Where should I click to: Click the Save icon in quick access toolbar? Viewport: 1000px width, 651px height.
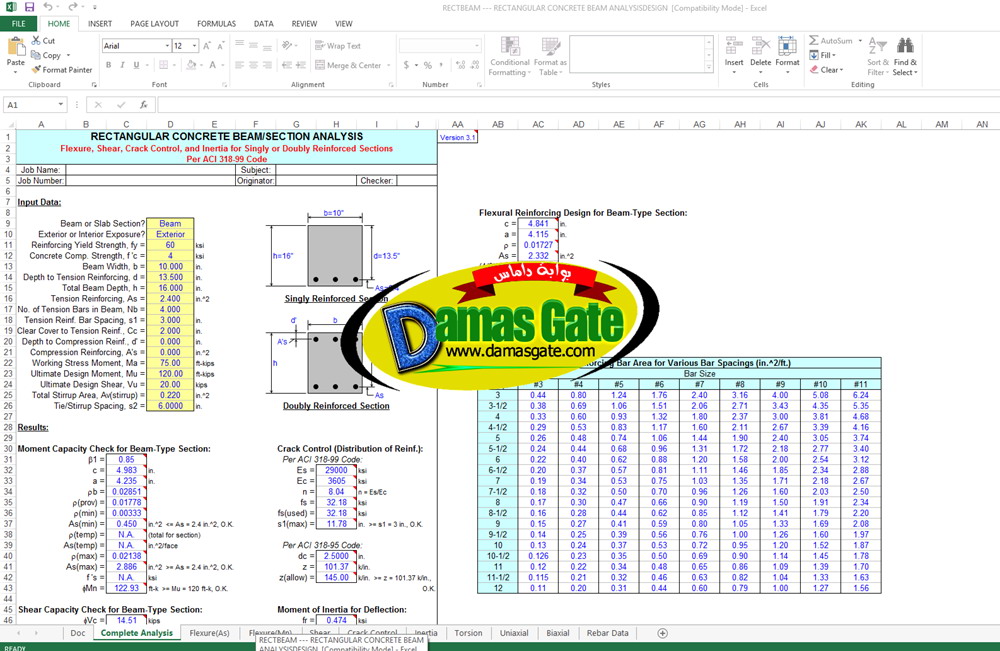click(x=29, y=7)
